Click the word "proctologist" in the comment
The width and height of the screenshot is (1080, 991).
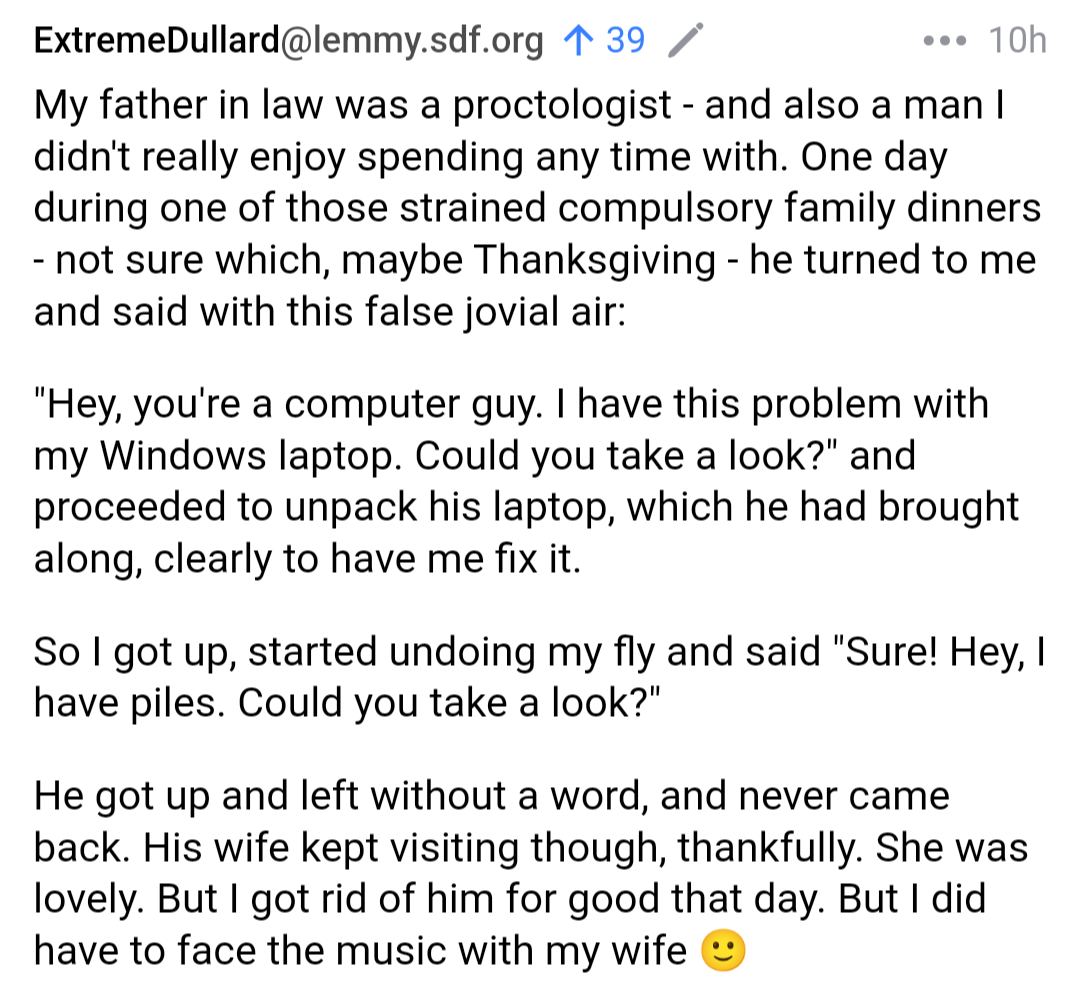tap(562, 106)
